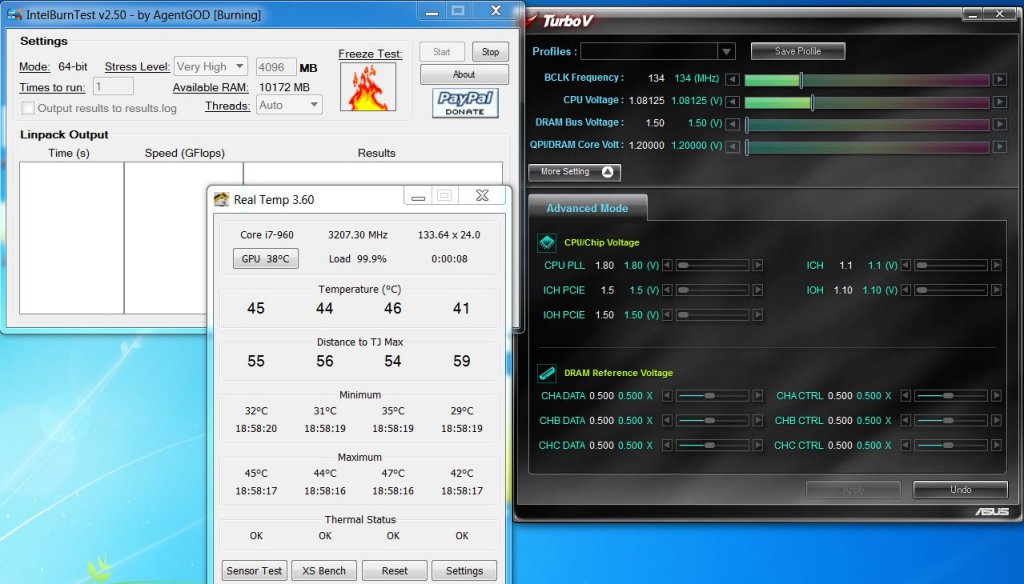
Task: Click the CPU PLL voltage slider
Action: coord(712,265)
